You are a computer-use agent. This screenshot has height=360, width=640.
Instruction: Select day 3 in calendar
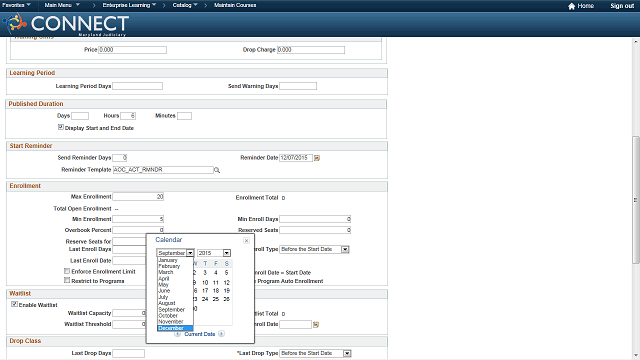pyautogui.click(x=205, y=273)
